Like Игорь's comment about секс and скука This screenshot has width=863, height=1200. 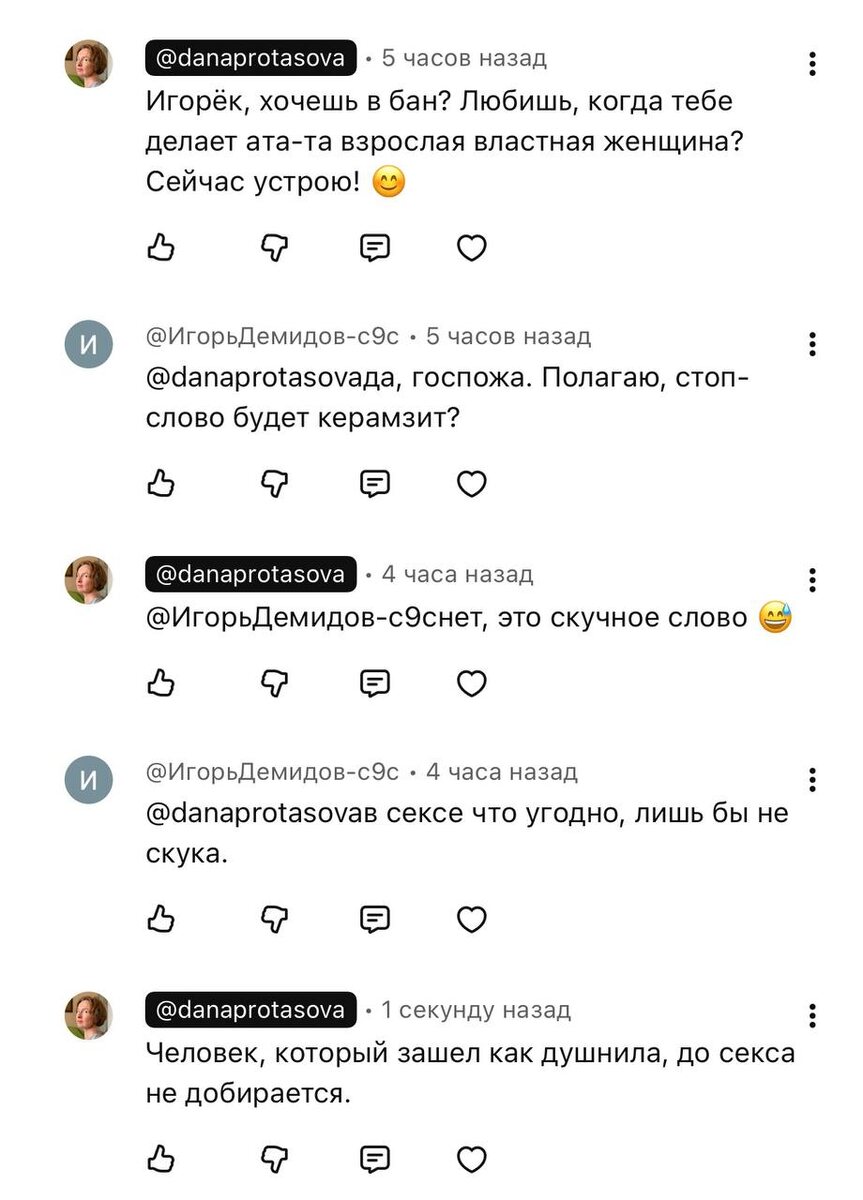[162, 918]
